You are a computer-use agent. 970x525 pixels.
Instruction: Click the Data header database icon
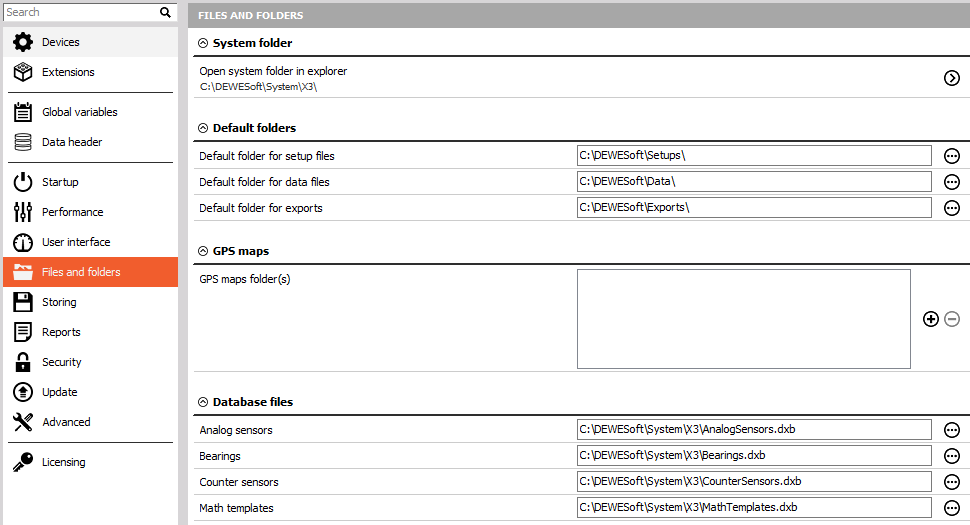coord(23,142)
